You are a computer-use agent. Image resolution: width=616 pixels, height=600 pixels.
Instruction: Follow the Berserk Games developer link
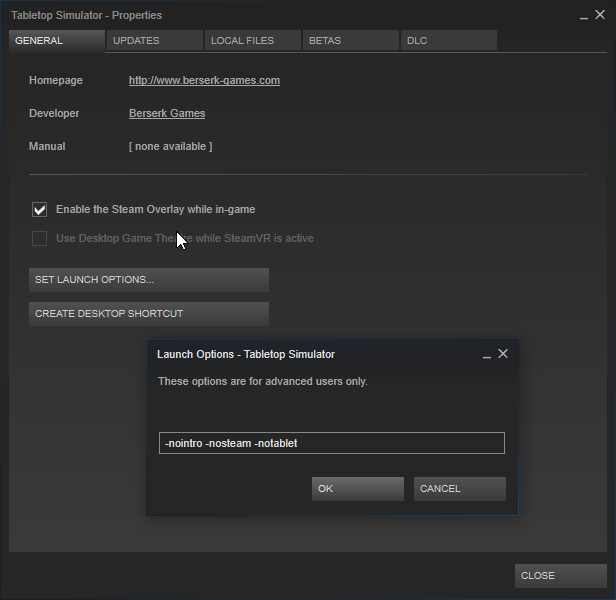[167, 114]
